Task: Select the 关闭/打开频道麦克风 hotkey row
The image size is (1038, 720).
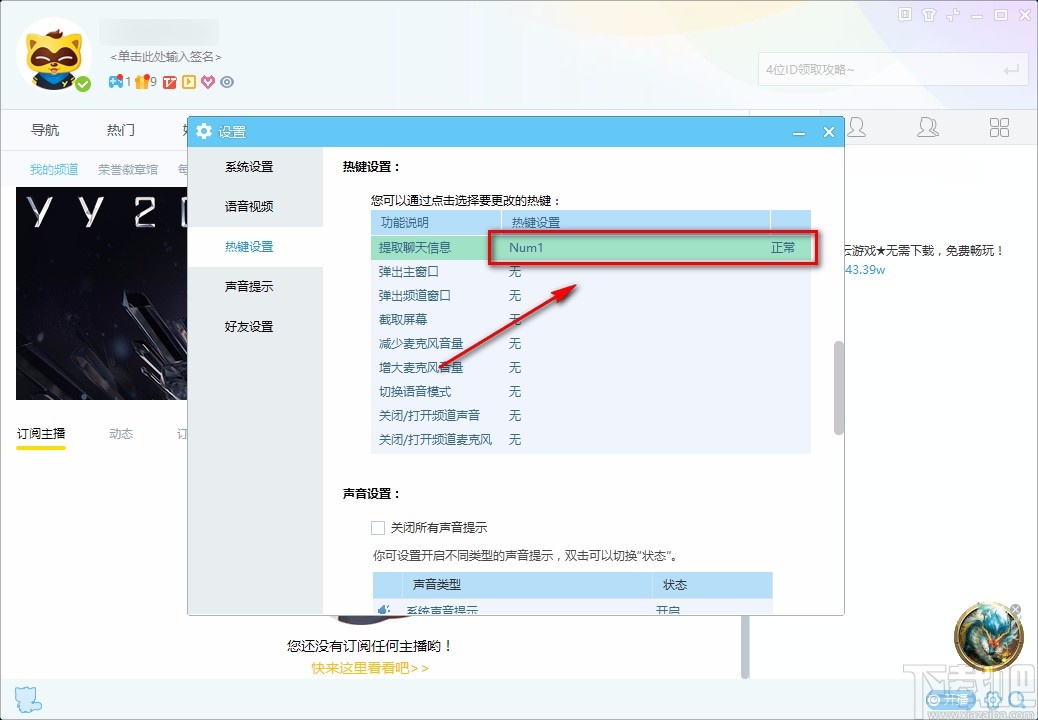Action: (x=590, y=439)
